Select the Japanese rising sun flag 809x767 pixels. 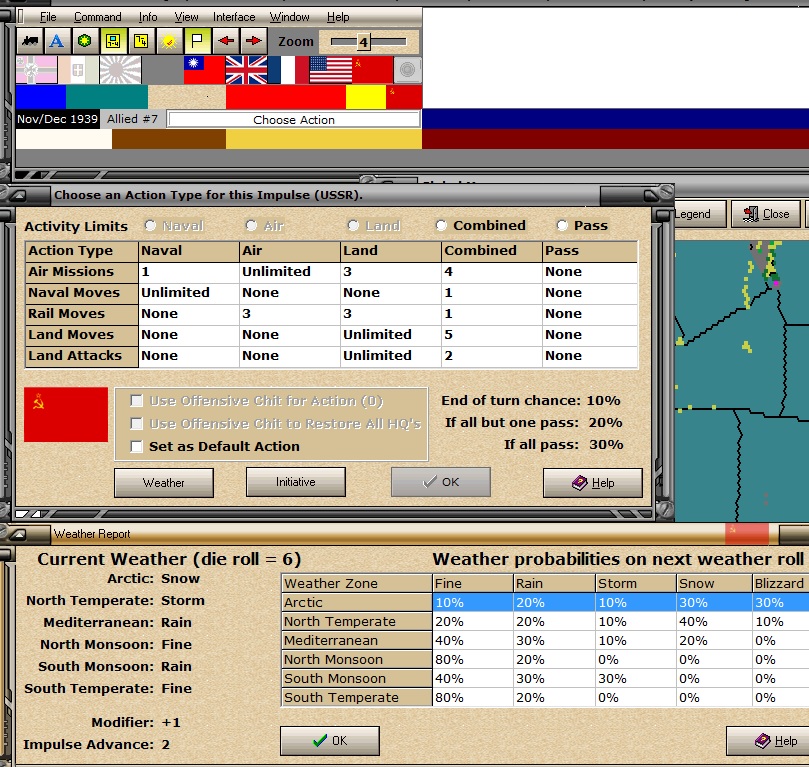pos(120,70)
